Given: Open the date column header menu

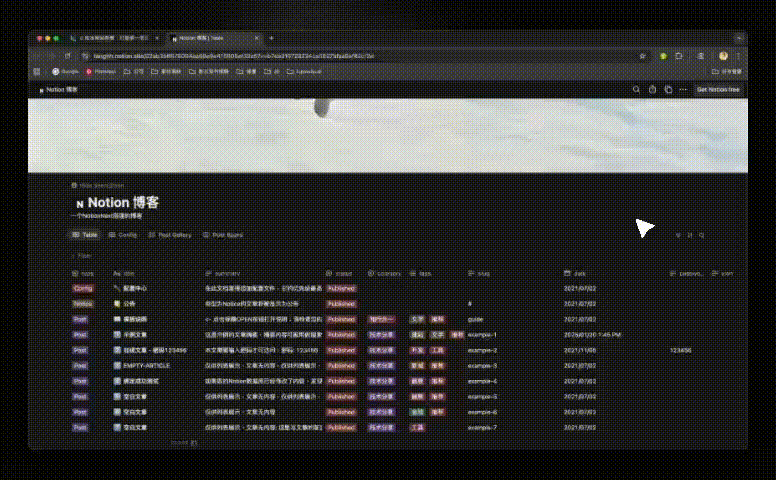Looking at the screenshot, I should 575,274.
